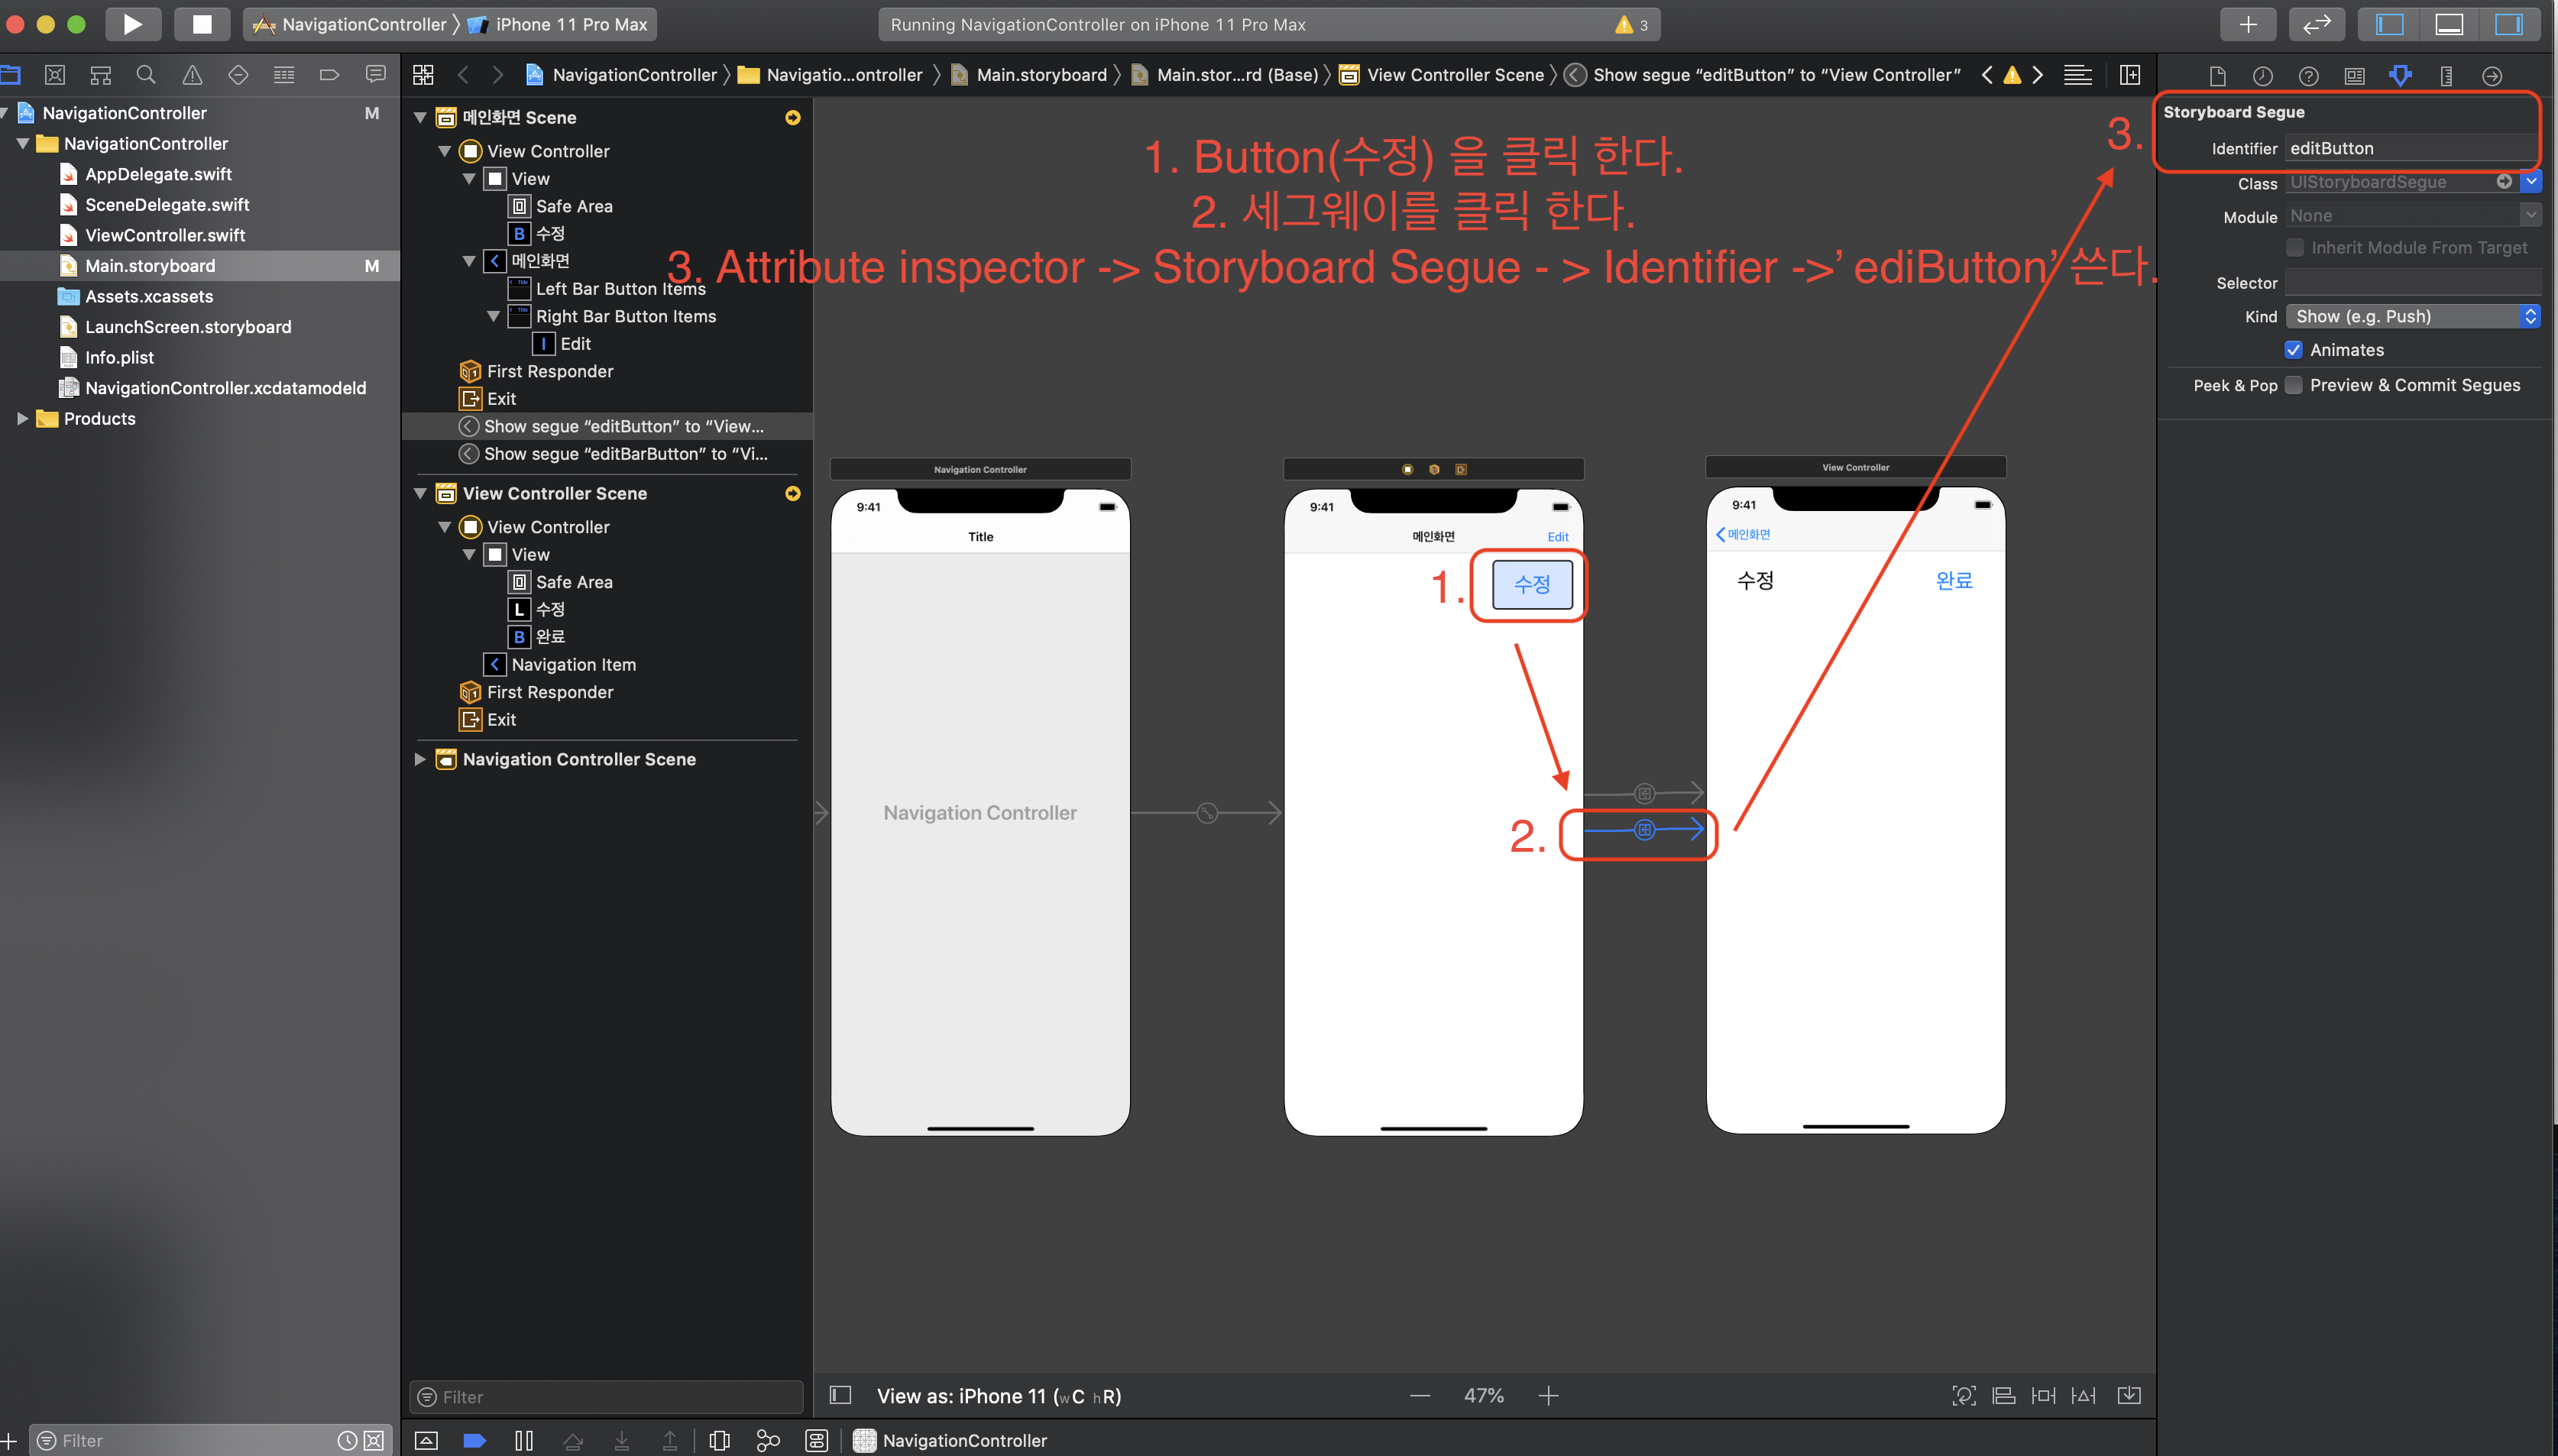Open the Issue navigator warning icon

(192, 75)
